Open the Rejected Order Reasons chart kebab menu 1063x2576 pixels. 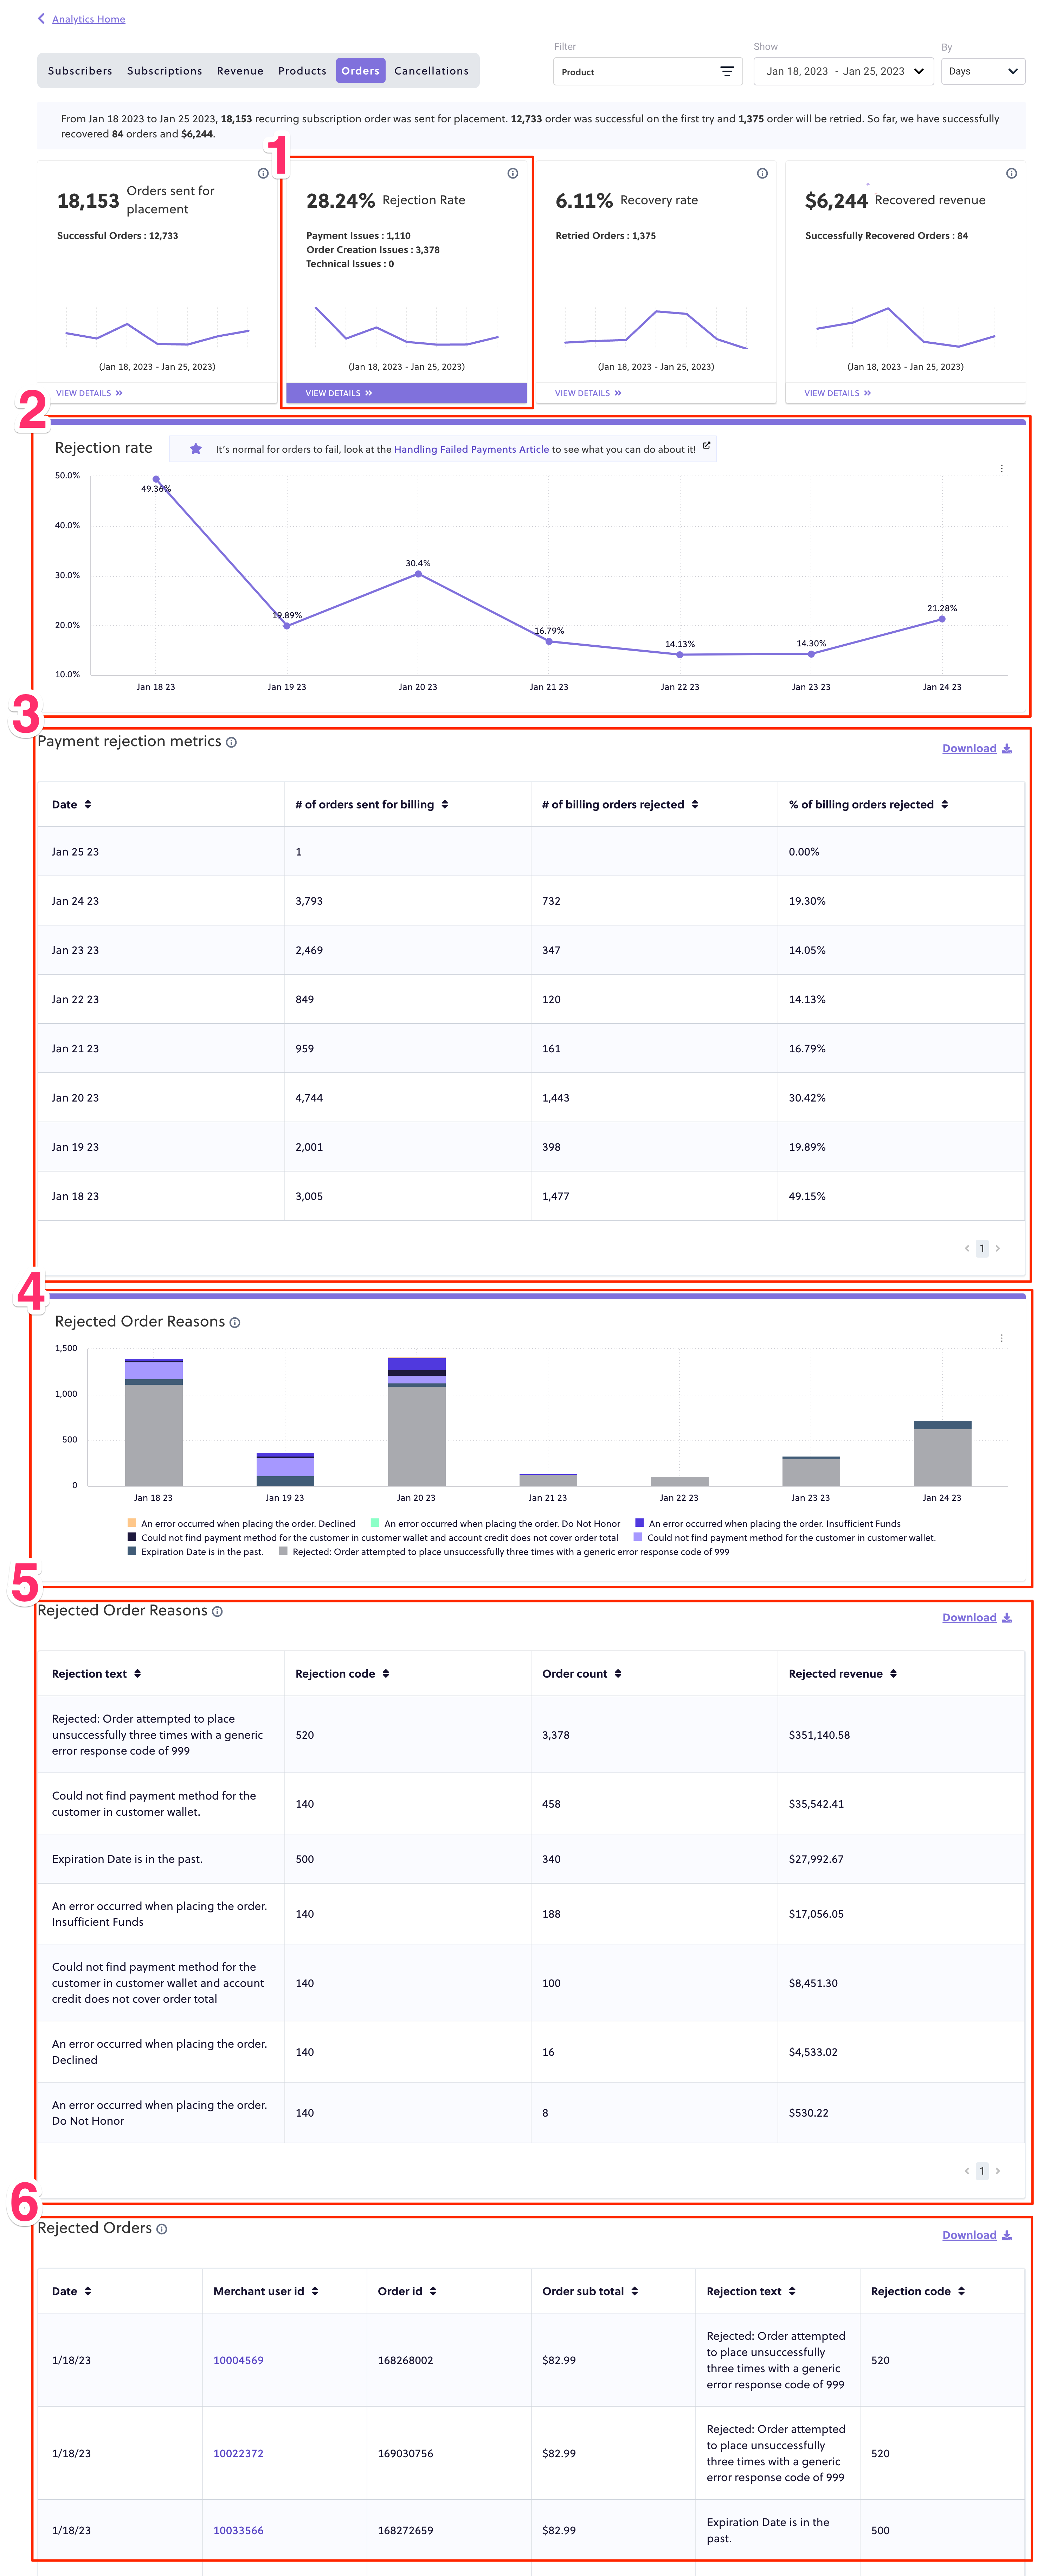[x=1002, y=1338]
